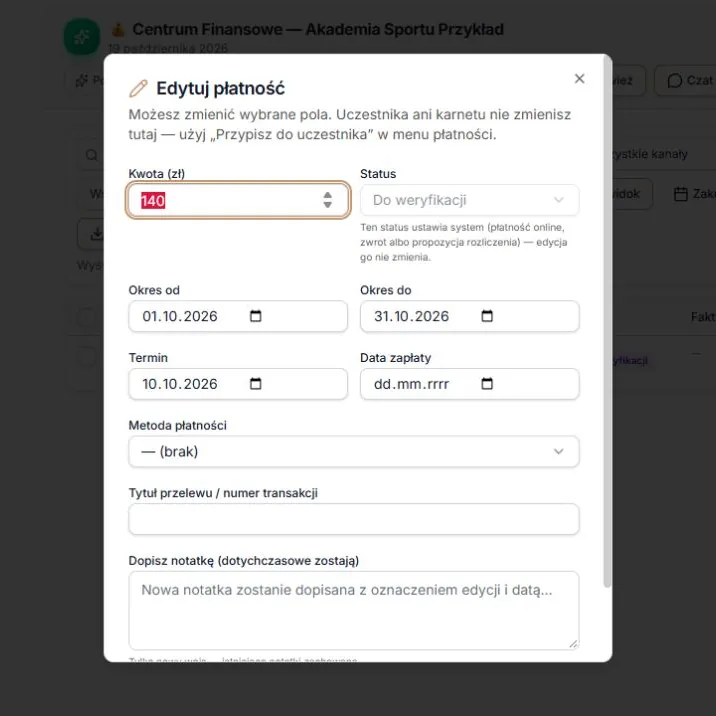716x716 pixels.
Task: Open the Status dropdown Do weryfikacji
Action: pos(469,200)
